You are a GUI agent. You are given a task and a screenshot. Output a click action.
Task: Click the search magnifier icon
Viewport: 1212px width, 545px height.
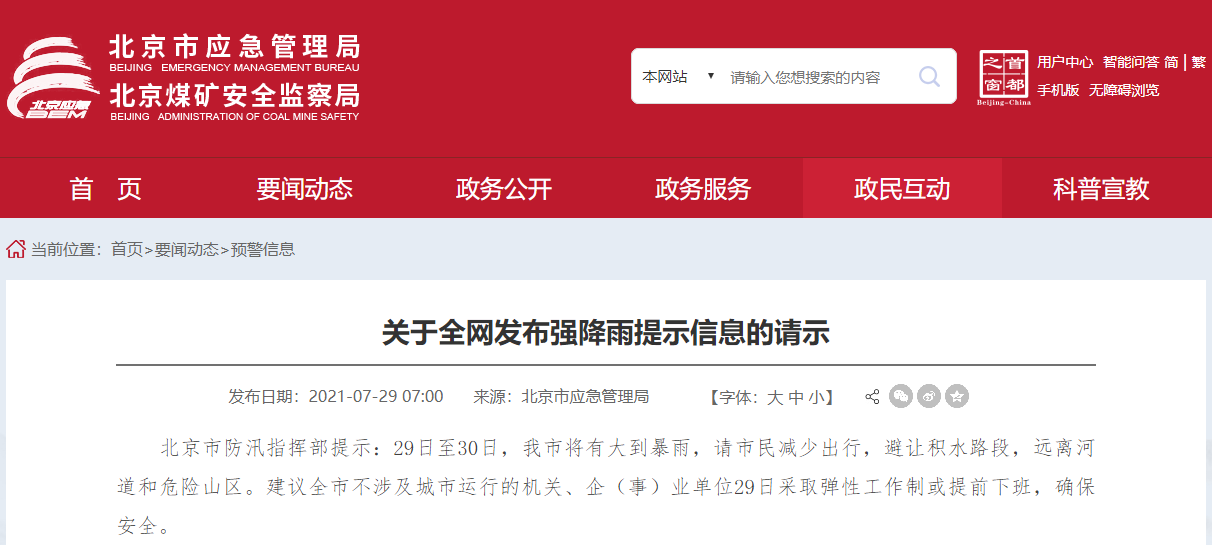tap(929, 77)
